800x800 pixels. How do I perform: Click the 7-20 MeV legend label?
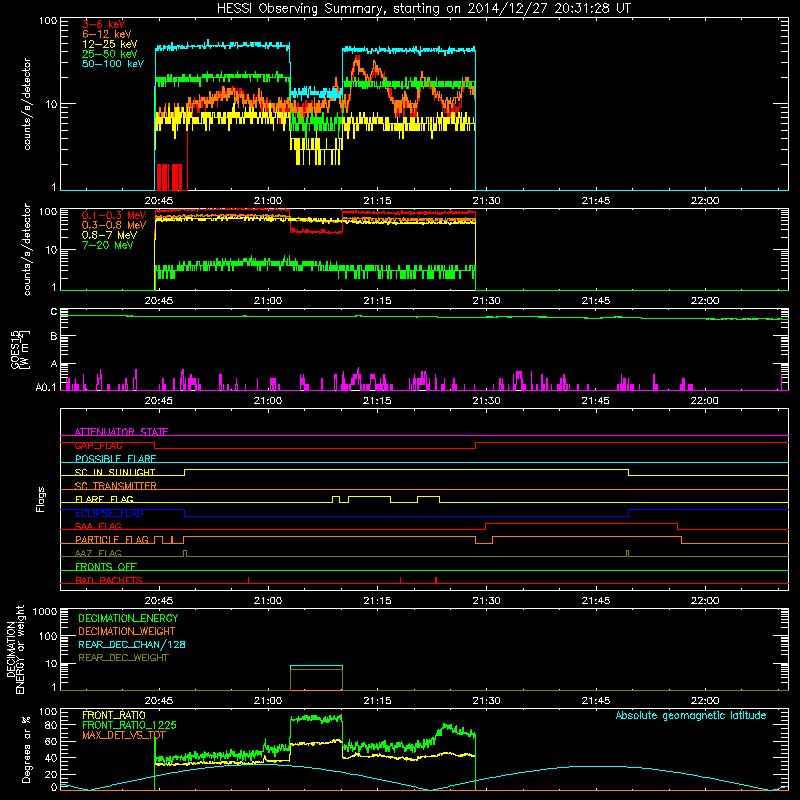(107, 245)
